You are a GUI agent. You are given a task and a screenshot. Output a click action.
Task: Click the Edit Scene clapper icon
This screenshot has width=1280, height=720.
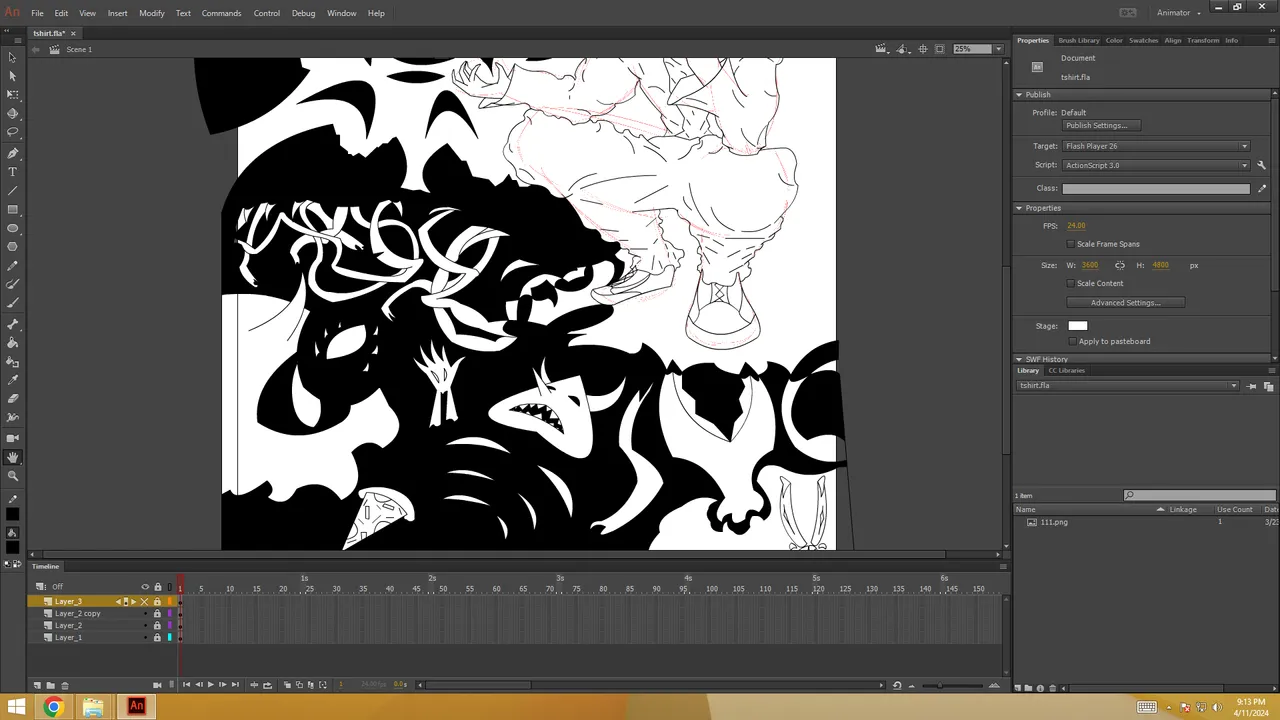pyautogui.click(x=880, y=49)
